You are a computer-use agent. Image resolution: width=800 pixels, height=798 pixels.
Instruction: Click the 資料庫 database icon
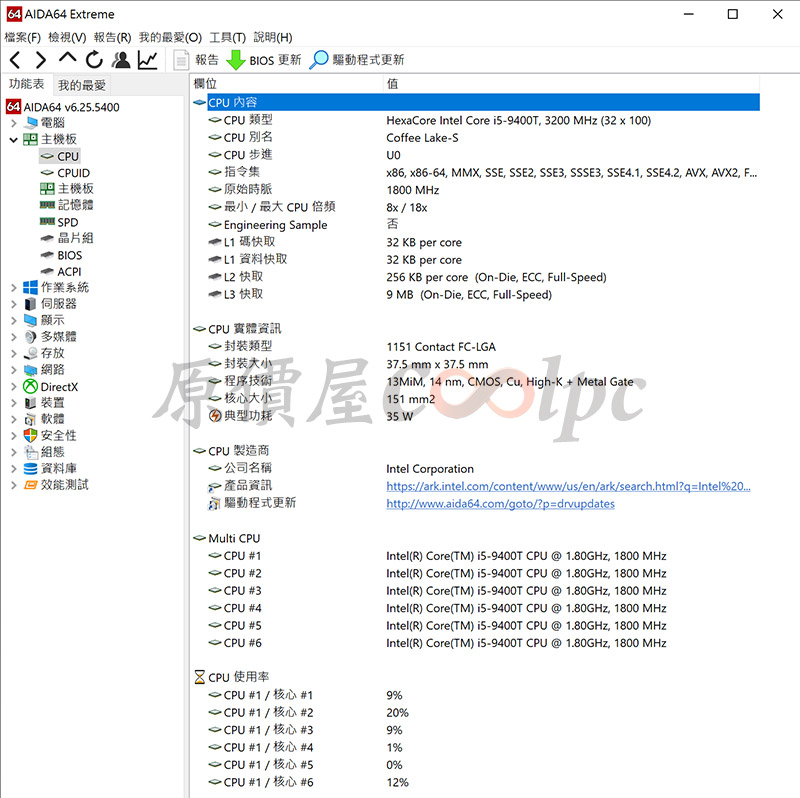click(31, 469)
